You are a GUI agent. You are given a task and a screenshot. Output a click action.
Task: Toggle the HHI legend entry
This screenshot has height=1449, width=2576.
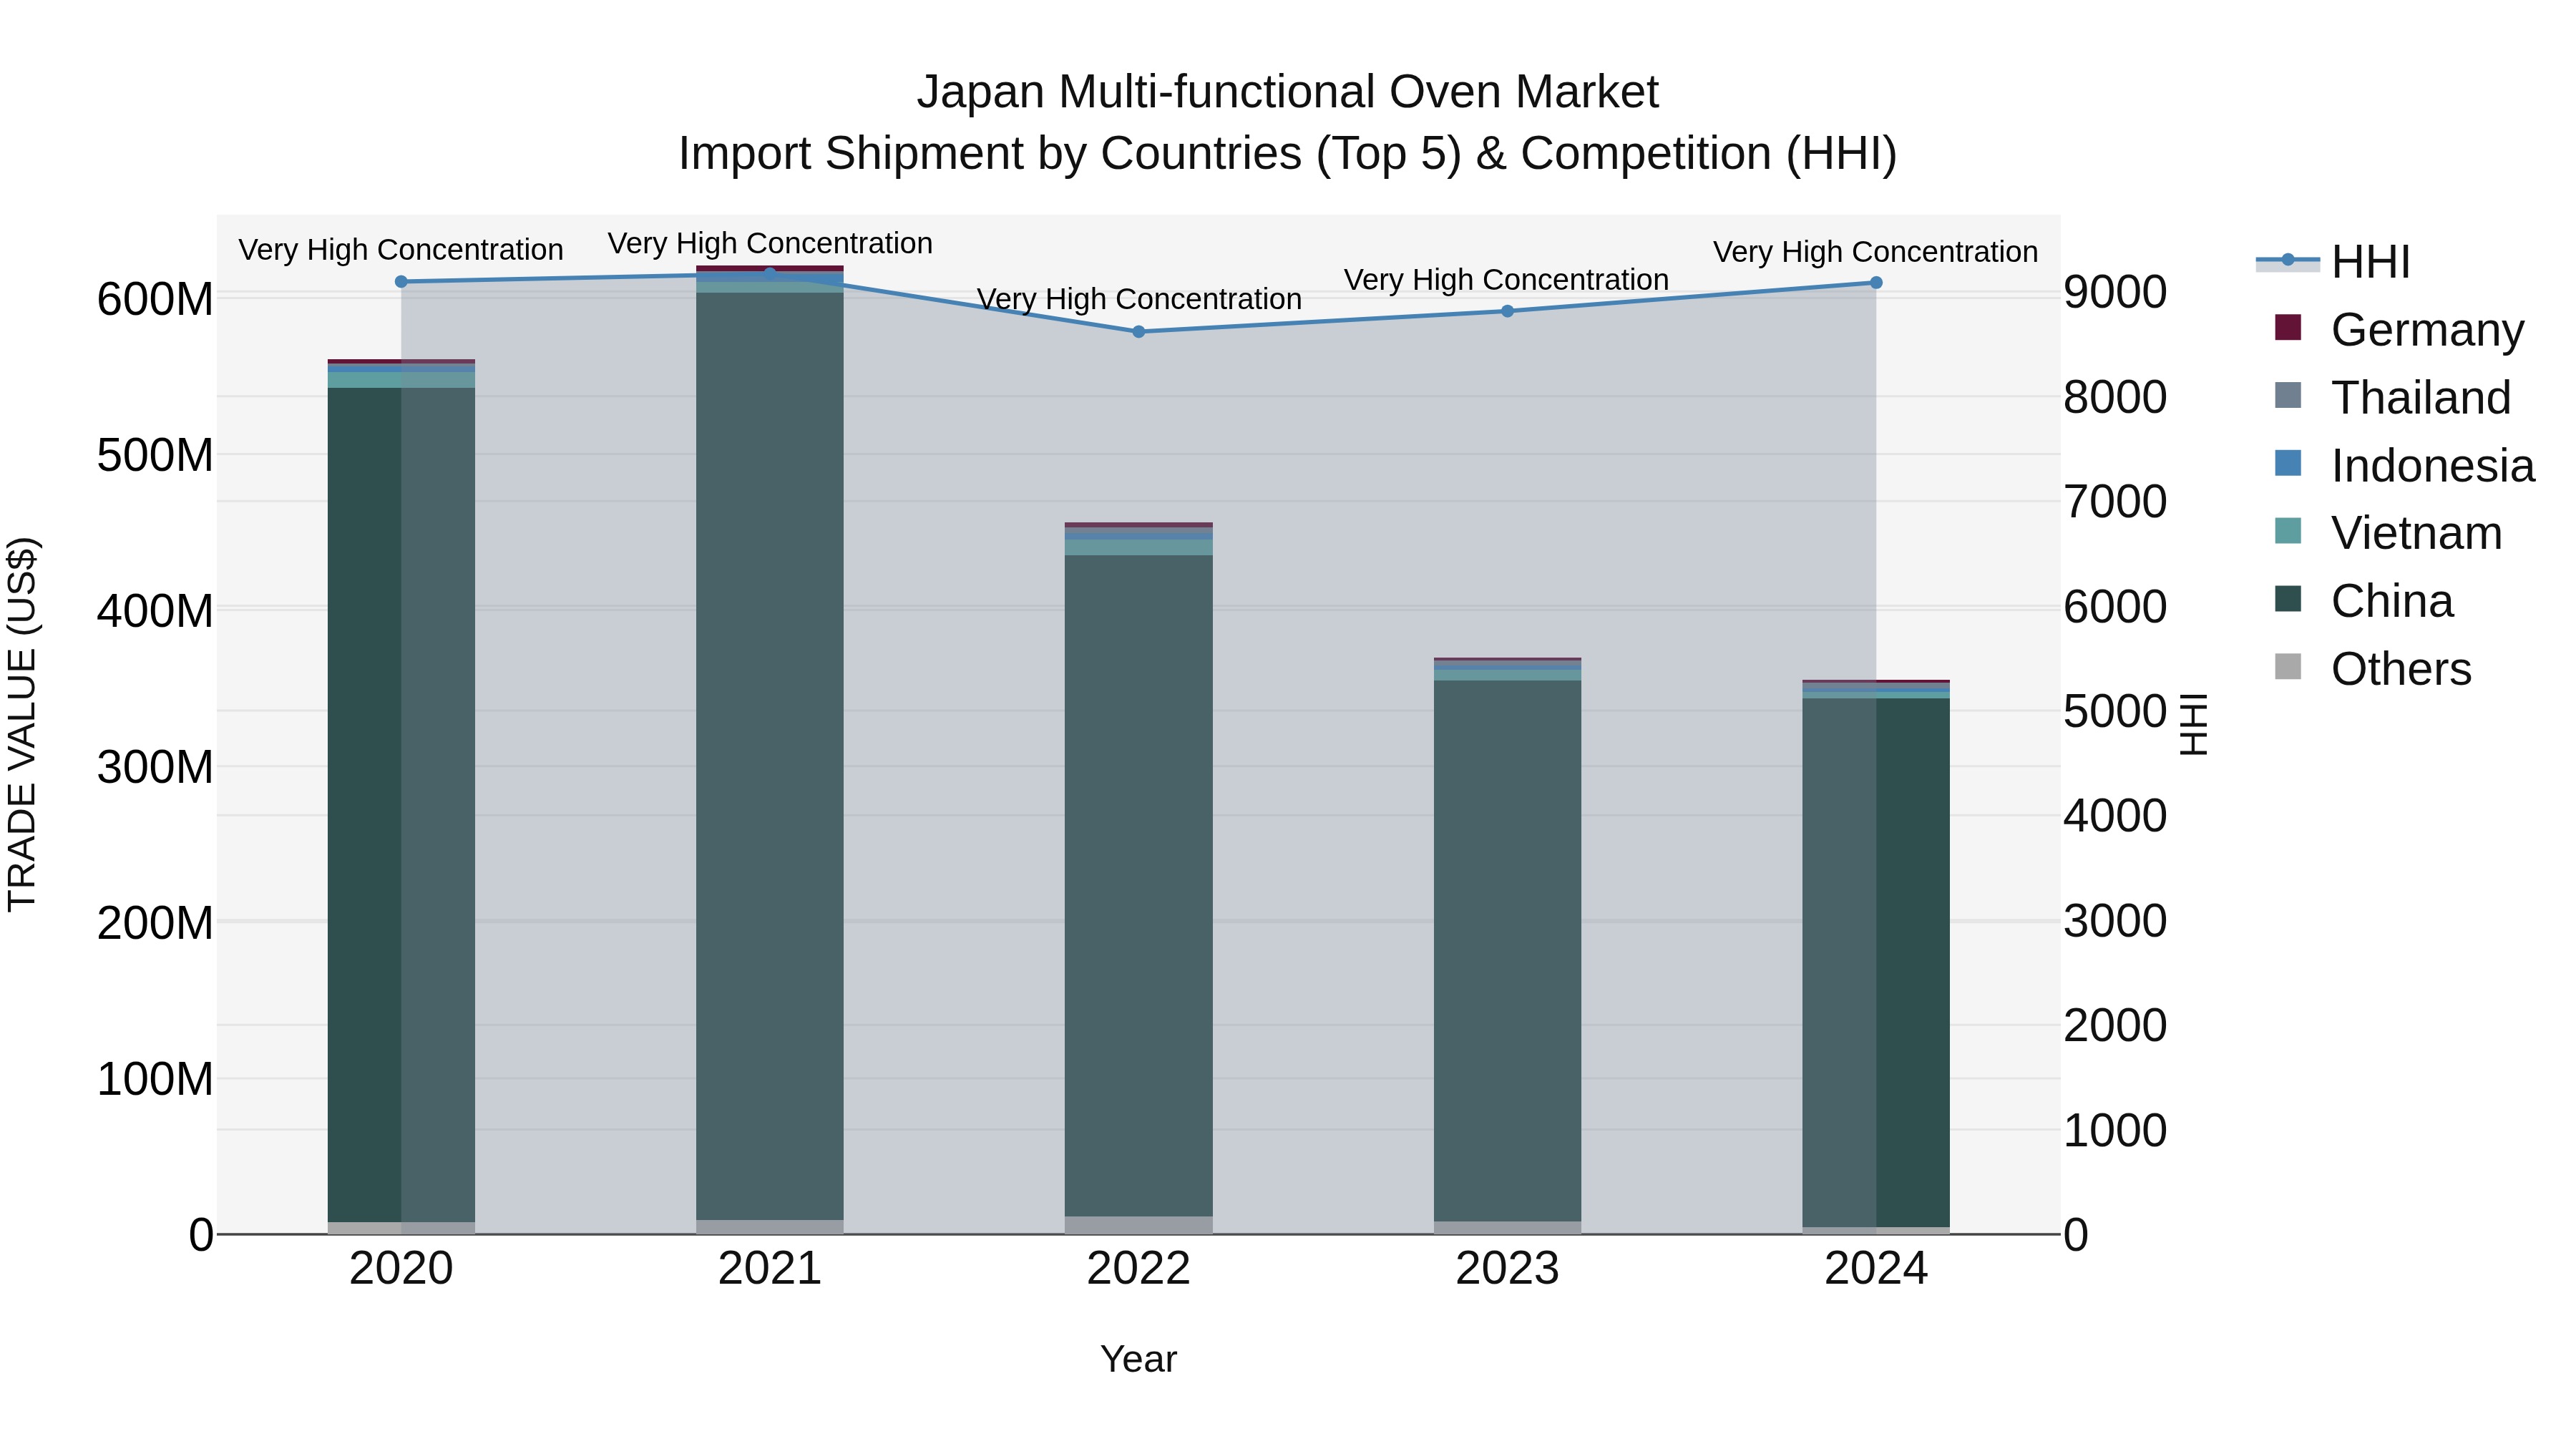(2334, 262)
